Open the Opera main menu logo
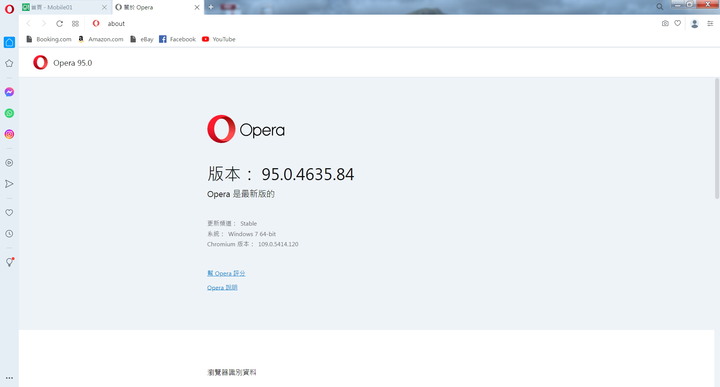The image size is (720, 387). 9,9
